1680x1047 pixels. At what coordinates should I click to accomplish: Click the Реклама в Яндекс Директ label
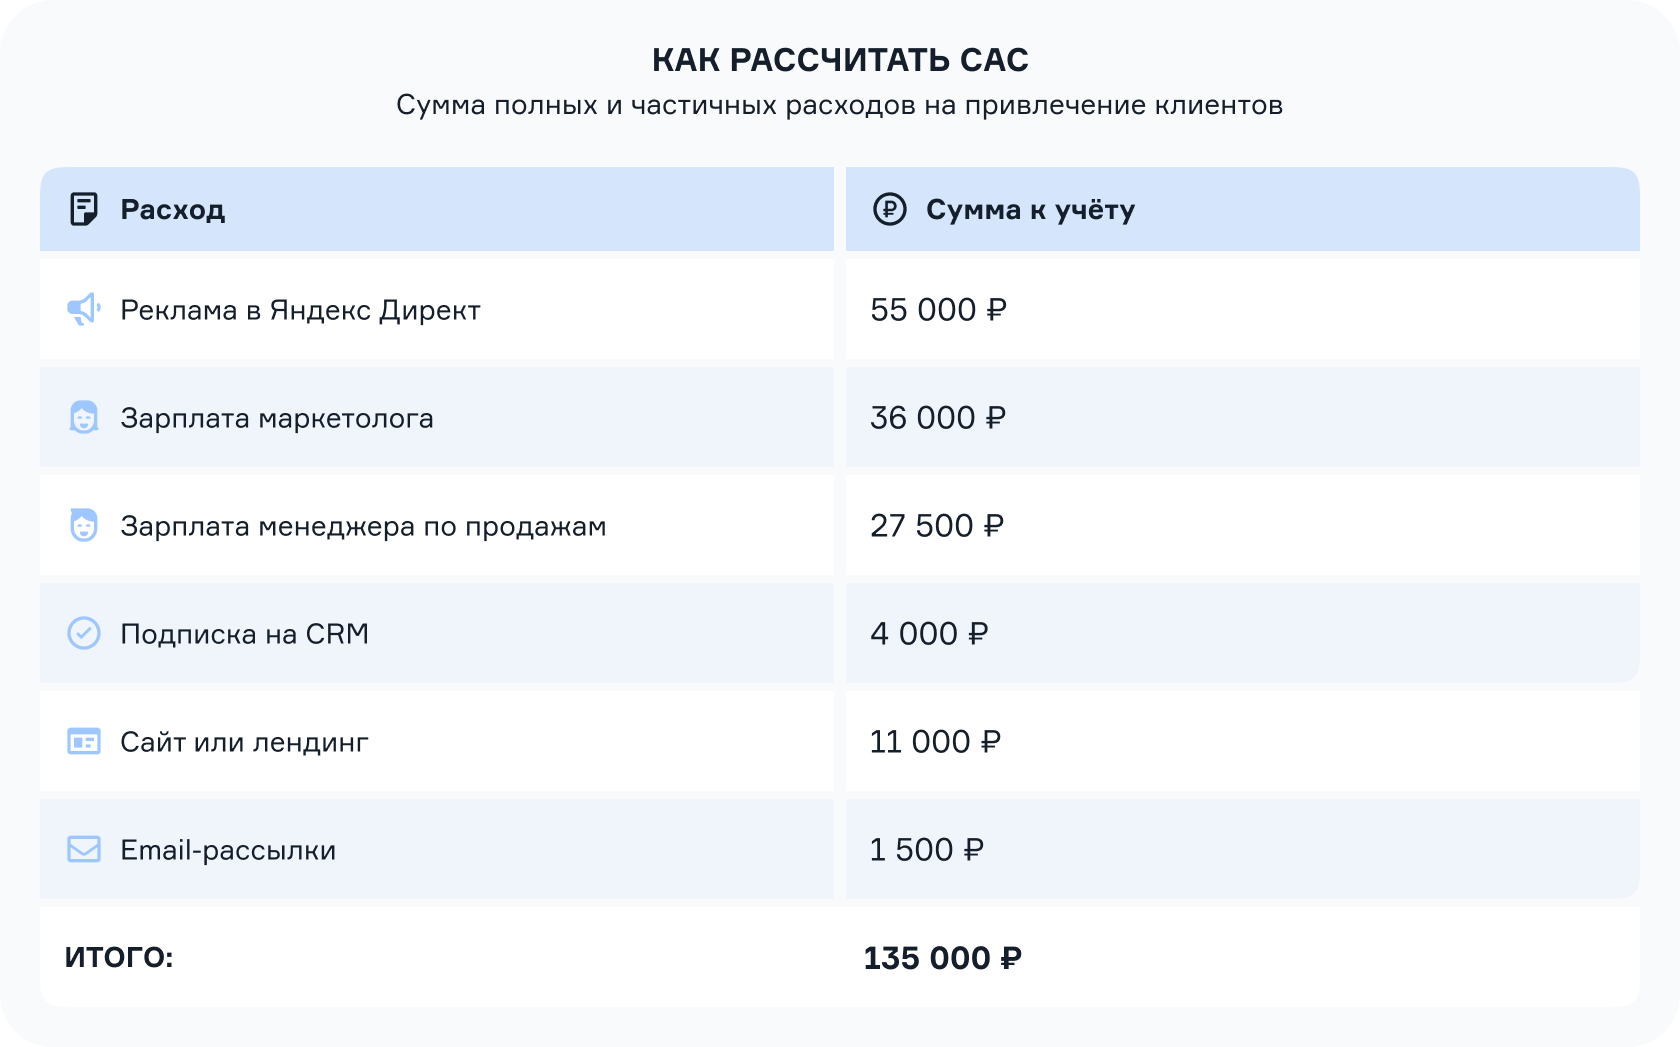[x=300, y=310]
